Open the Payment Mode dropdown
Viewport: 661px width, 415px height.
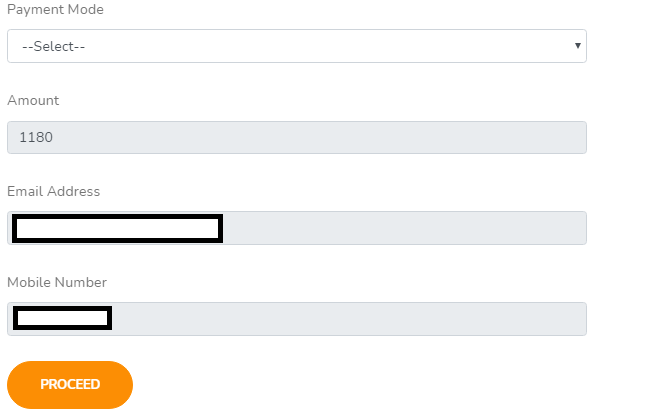click(296, 46)
